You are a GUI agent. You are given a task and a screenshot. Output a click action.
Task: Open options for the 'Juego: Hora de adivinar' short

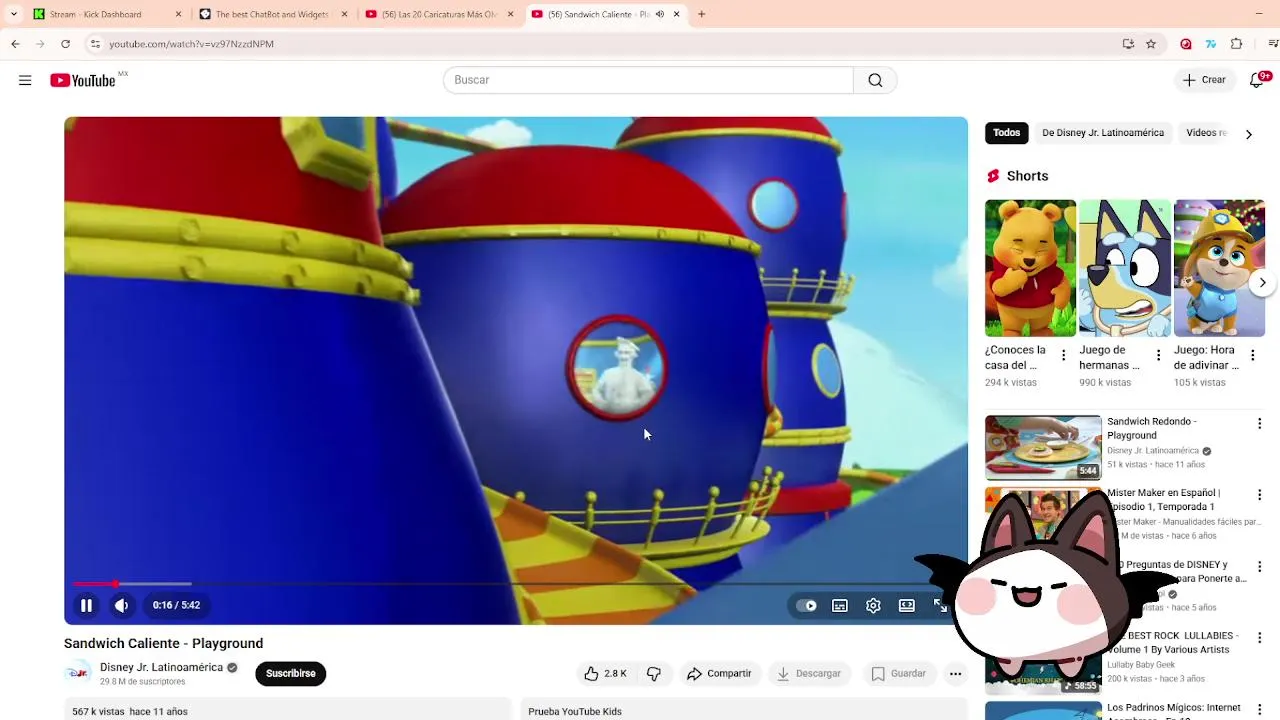[x=1252, y=355]
